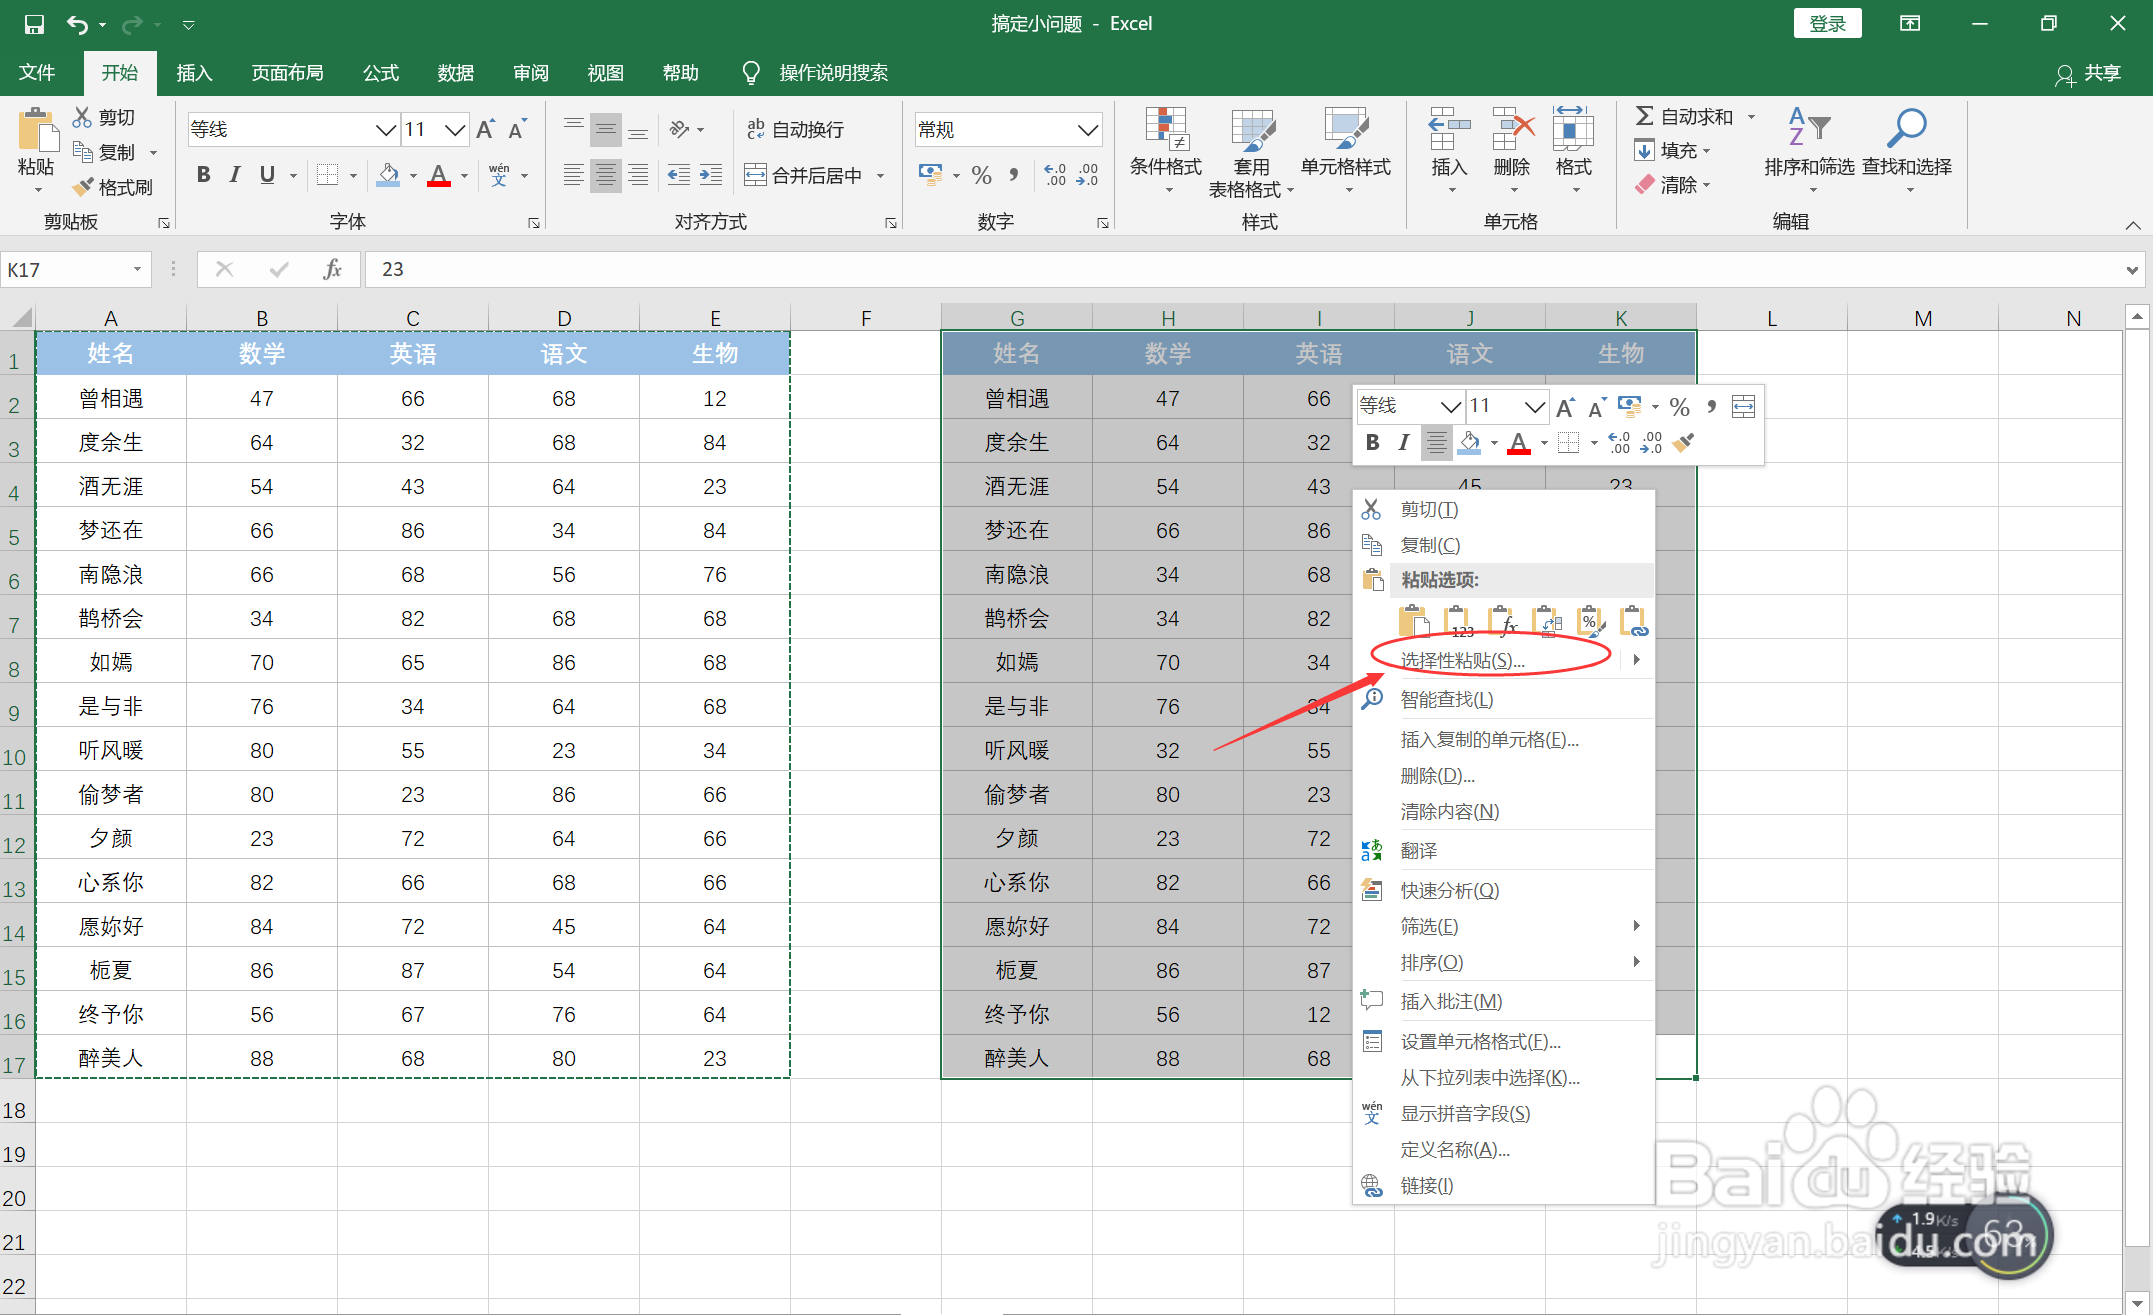The height and width of the screenshot is (1315, 2153).
Task: Toggle Bold in the ribbon font group
Action: (x=203, y=175)
